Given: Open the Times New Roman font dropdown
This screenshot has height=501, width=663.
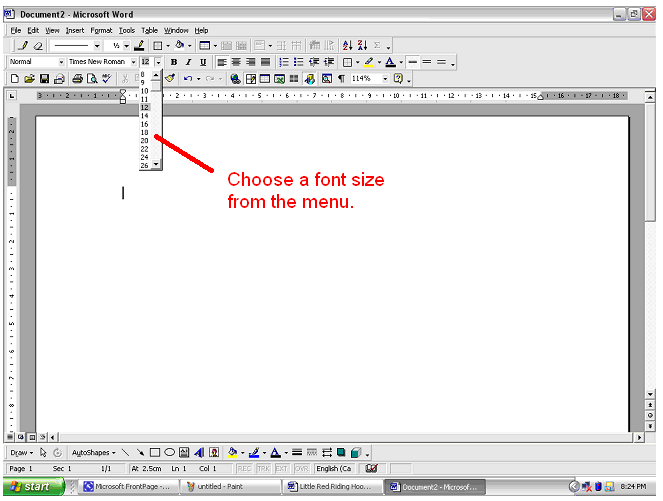Looking at the screenshot, I should [x=133, y=62].
